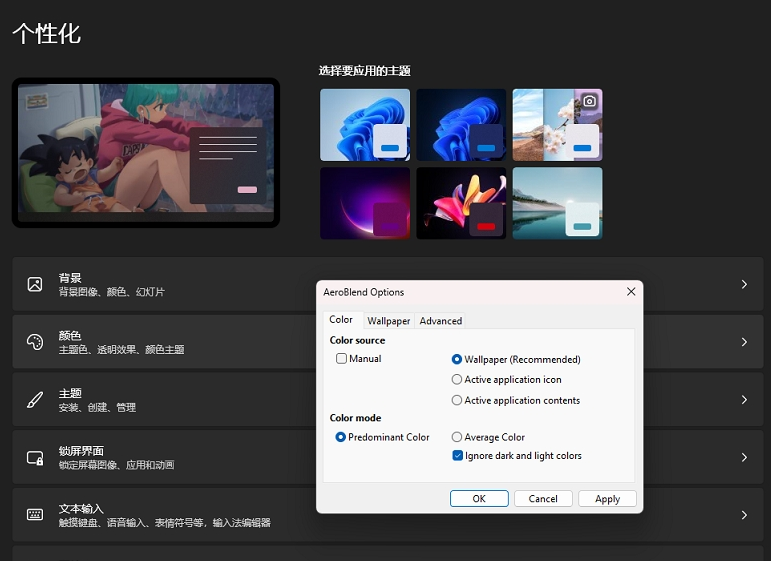
Task: Switch to the Color tab
Action: click(x=343, y=320)
